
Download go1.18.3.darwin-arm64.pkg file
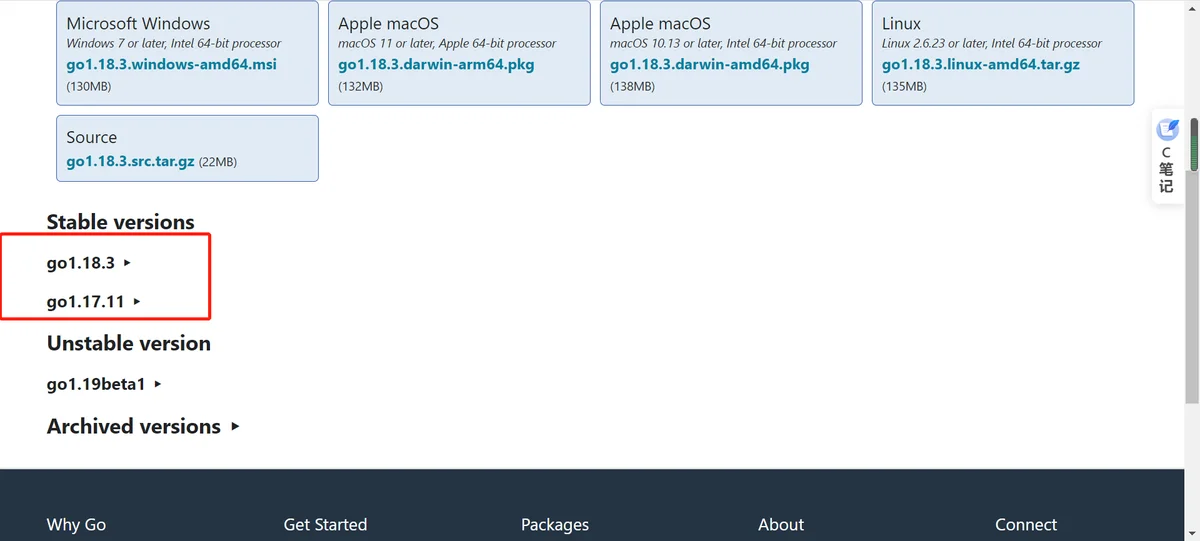coord(436,64)
